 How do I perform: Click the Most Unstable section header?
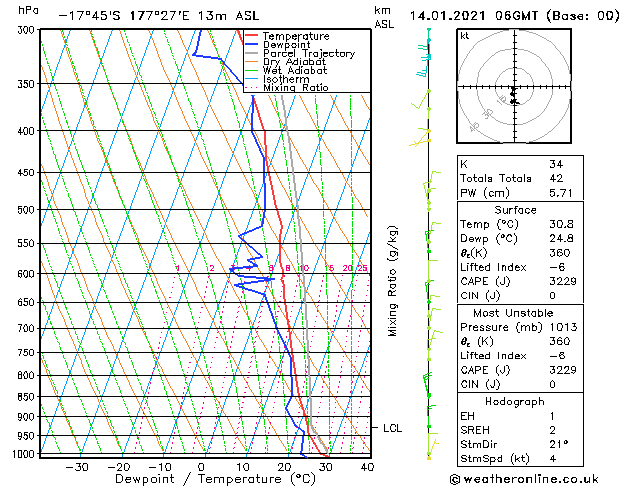tap(513, 313)
